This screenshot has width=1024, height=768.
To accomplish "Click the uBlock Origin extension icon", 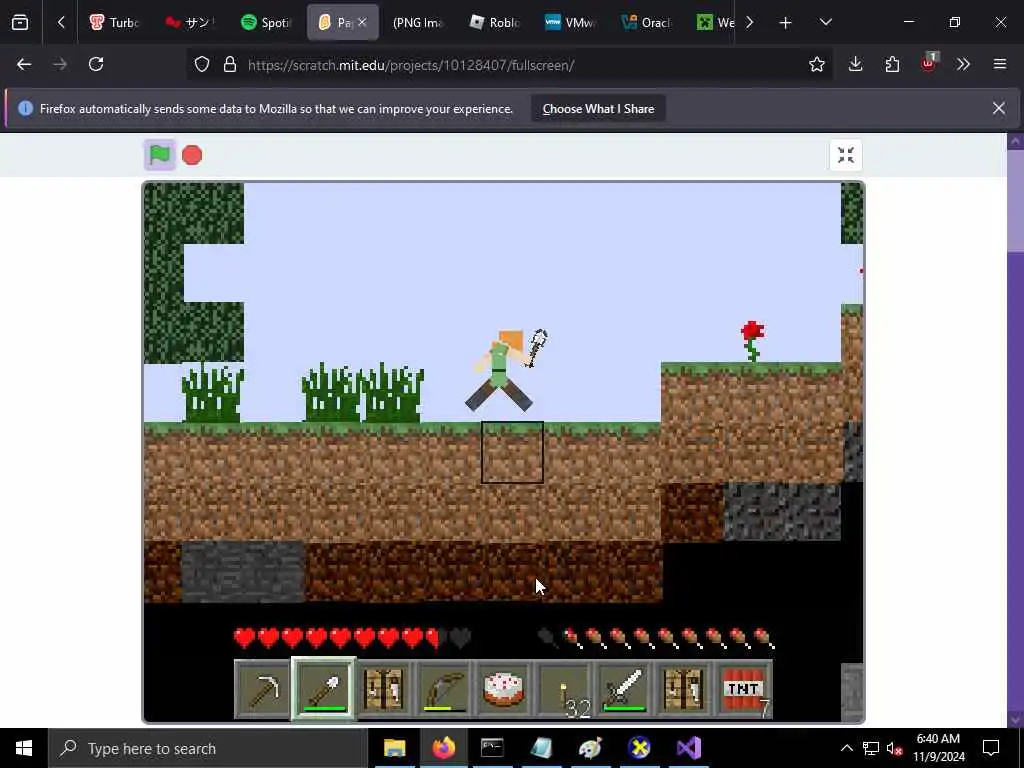I will click(x=929, y=63).
